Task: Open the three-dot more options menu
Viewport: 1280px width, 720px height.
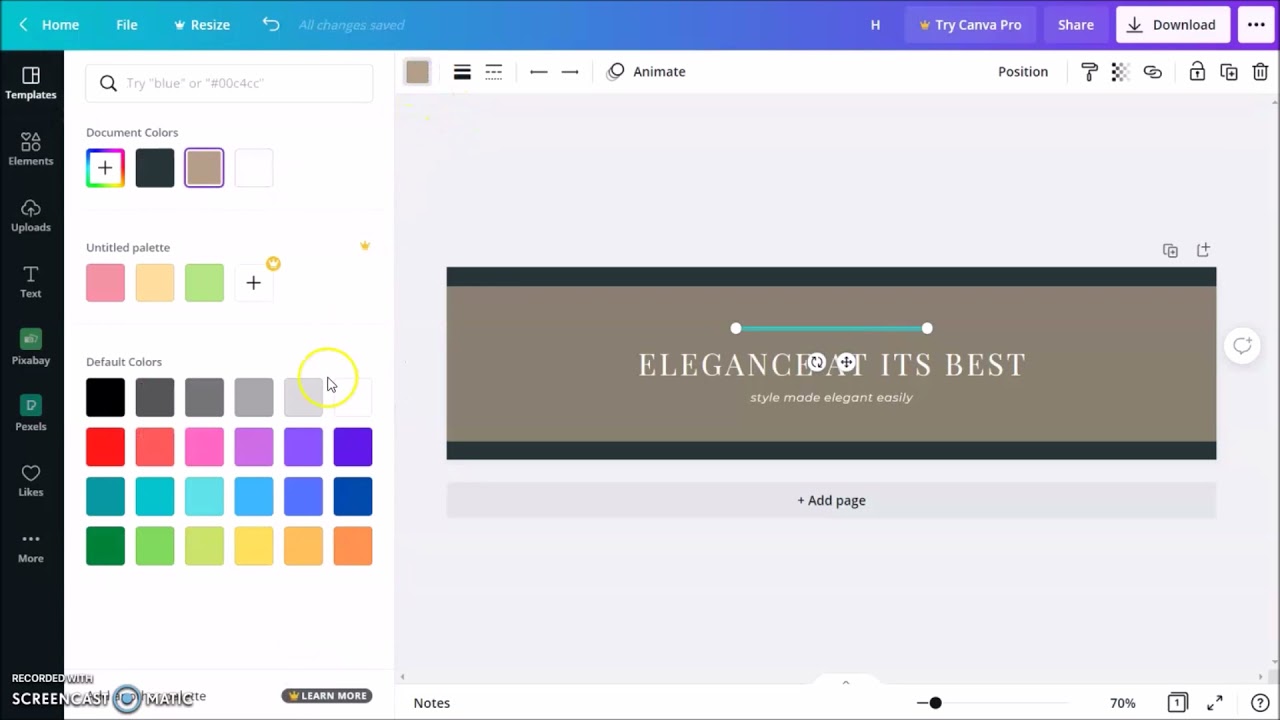Action: pos(1256,24)
